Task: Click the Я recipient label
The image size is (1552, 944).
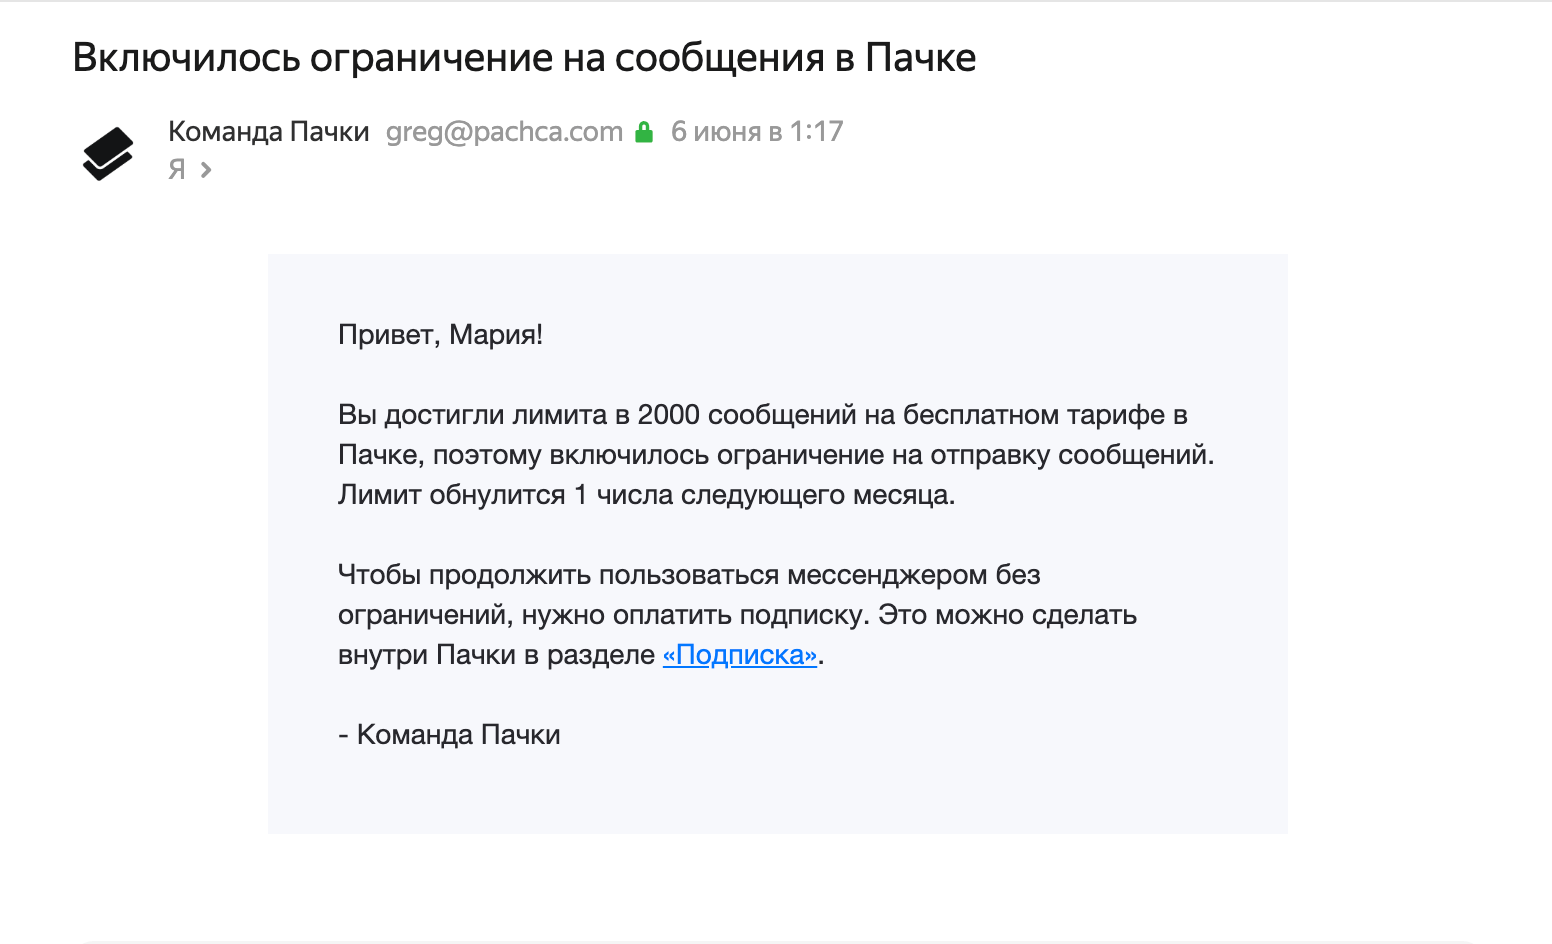Action: tap(177, 170)
